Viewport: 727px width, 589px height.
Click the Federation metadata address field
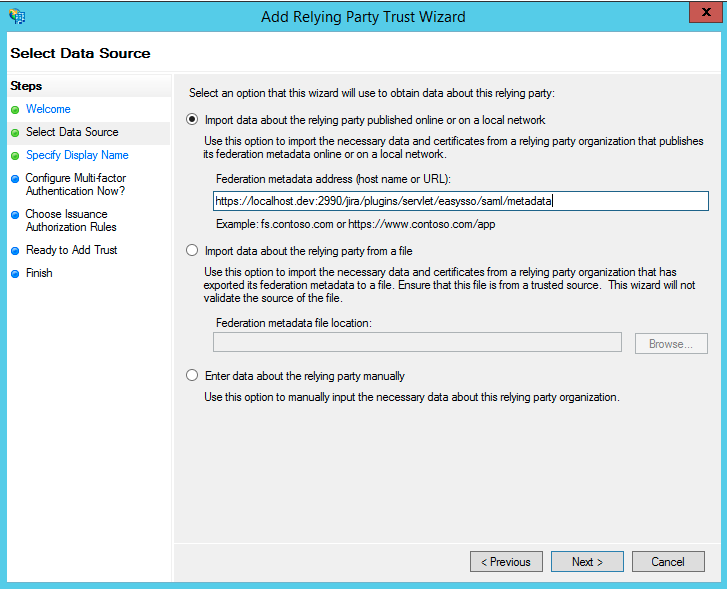tap(461, 201)
